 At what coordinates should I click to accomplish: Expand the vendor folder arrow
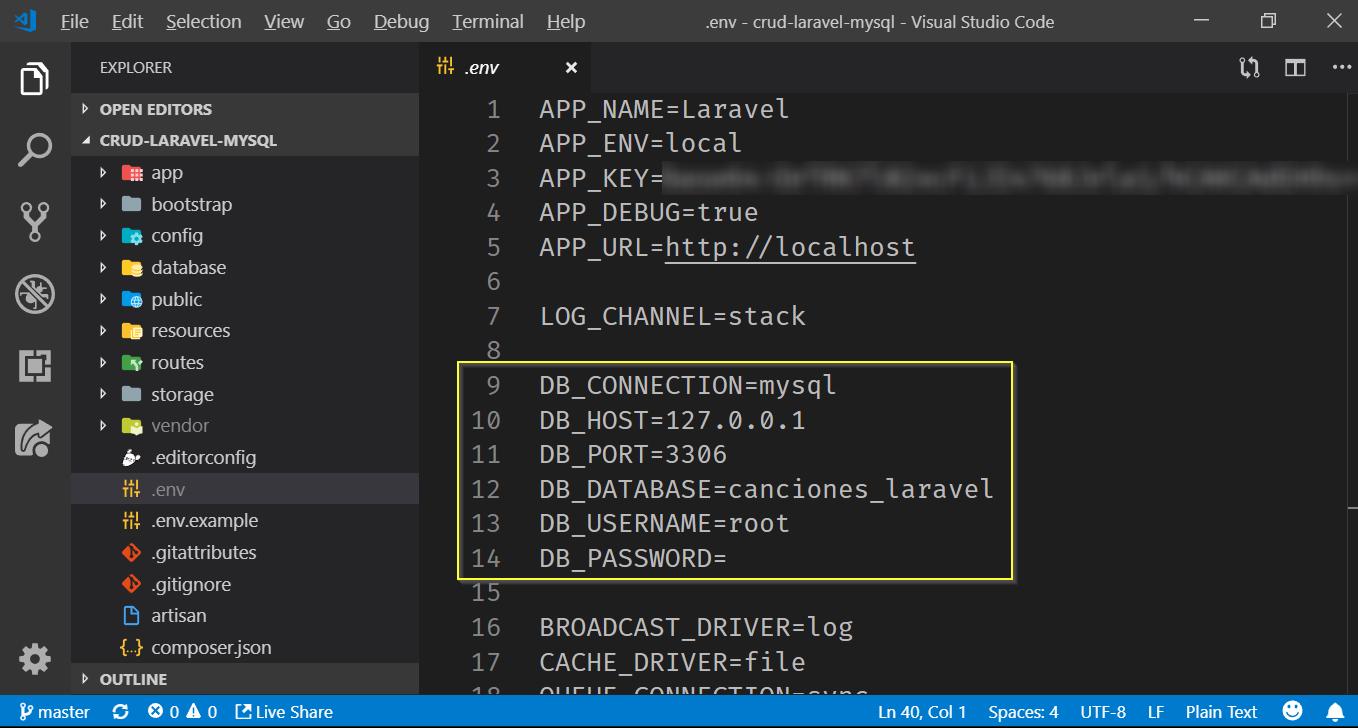click(103, 426)
